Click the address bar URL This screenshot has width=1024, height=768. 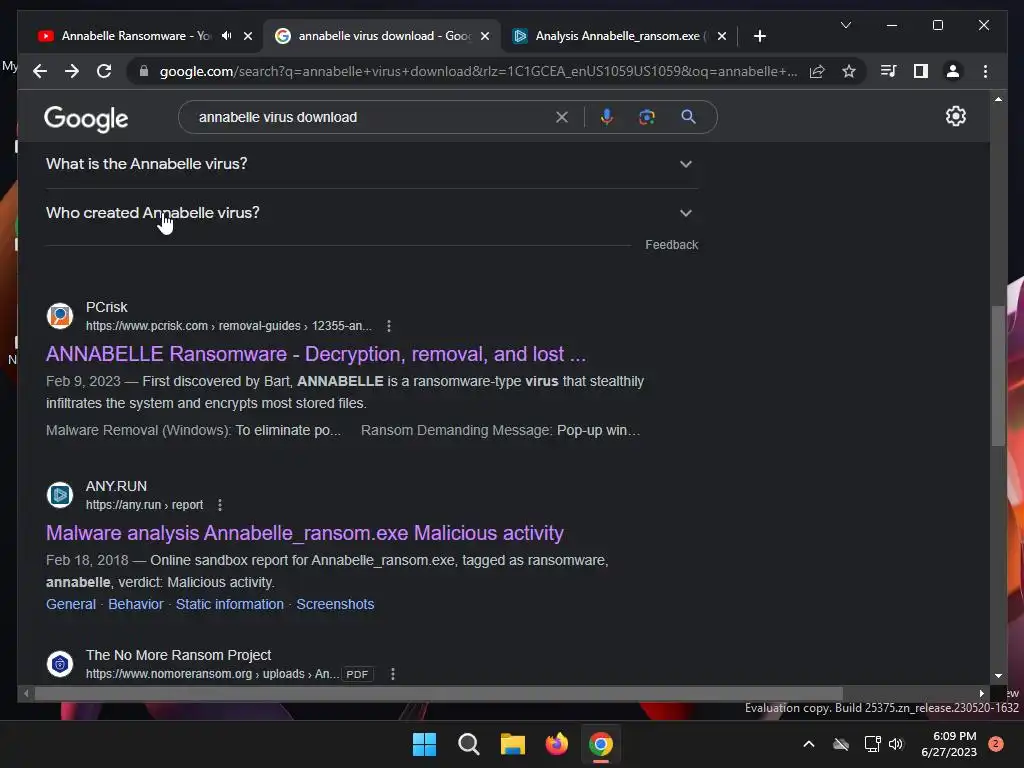[x=478, y=71]
